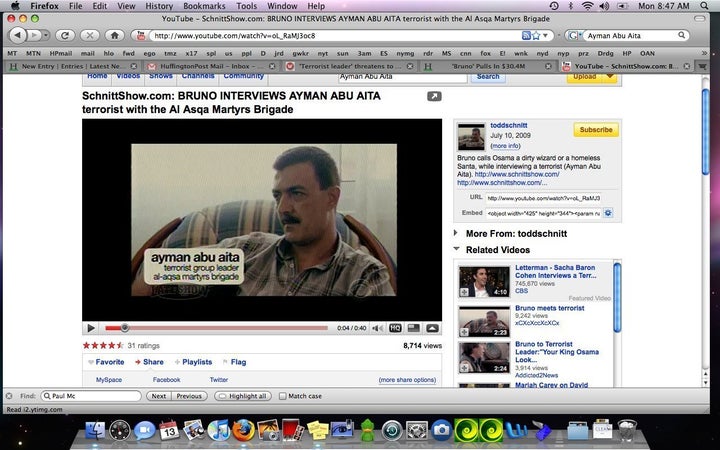Open the toddschnitt channel link

509,125
